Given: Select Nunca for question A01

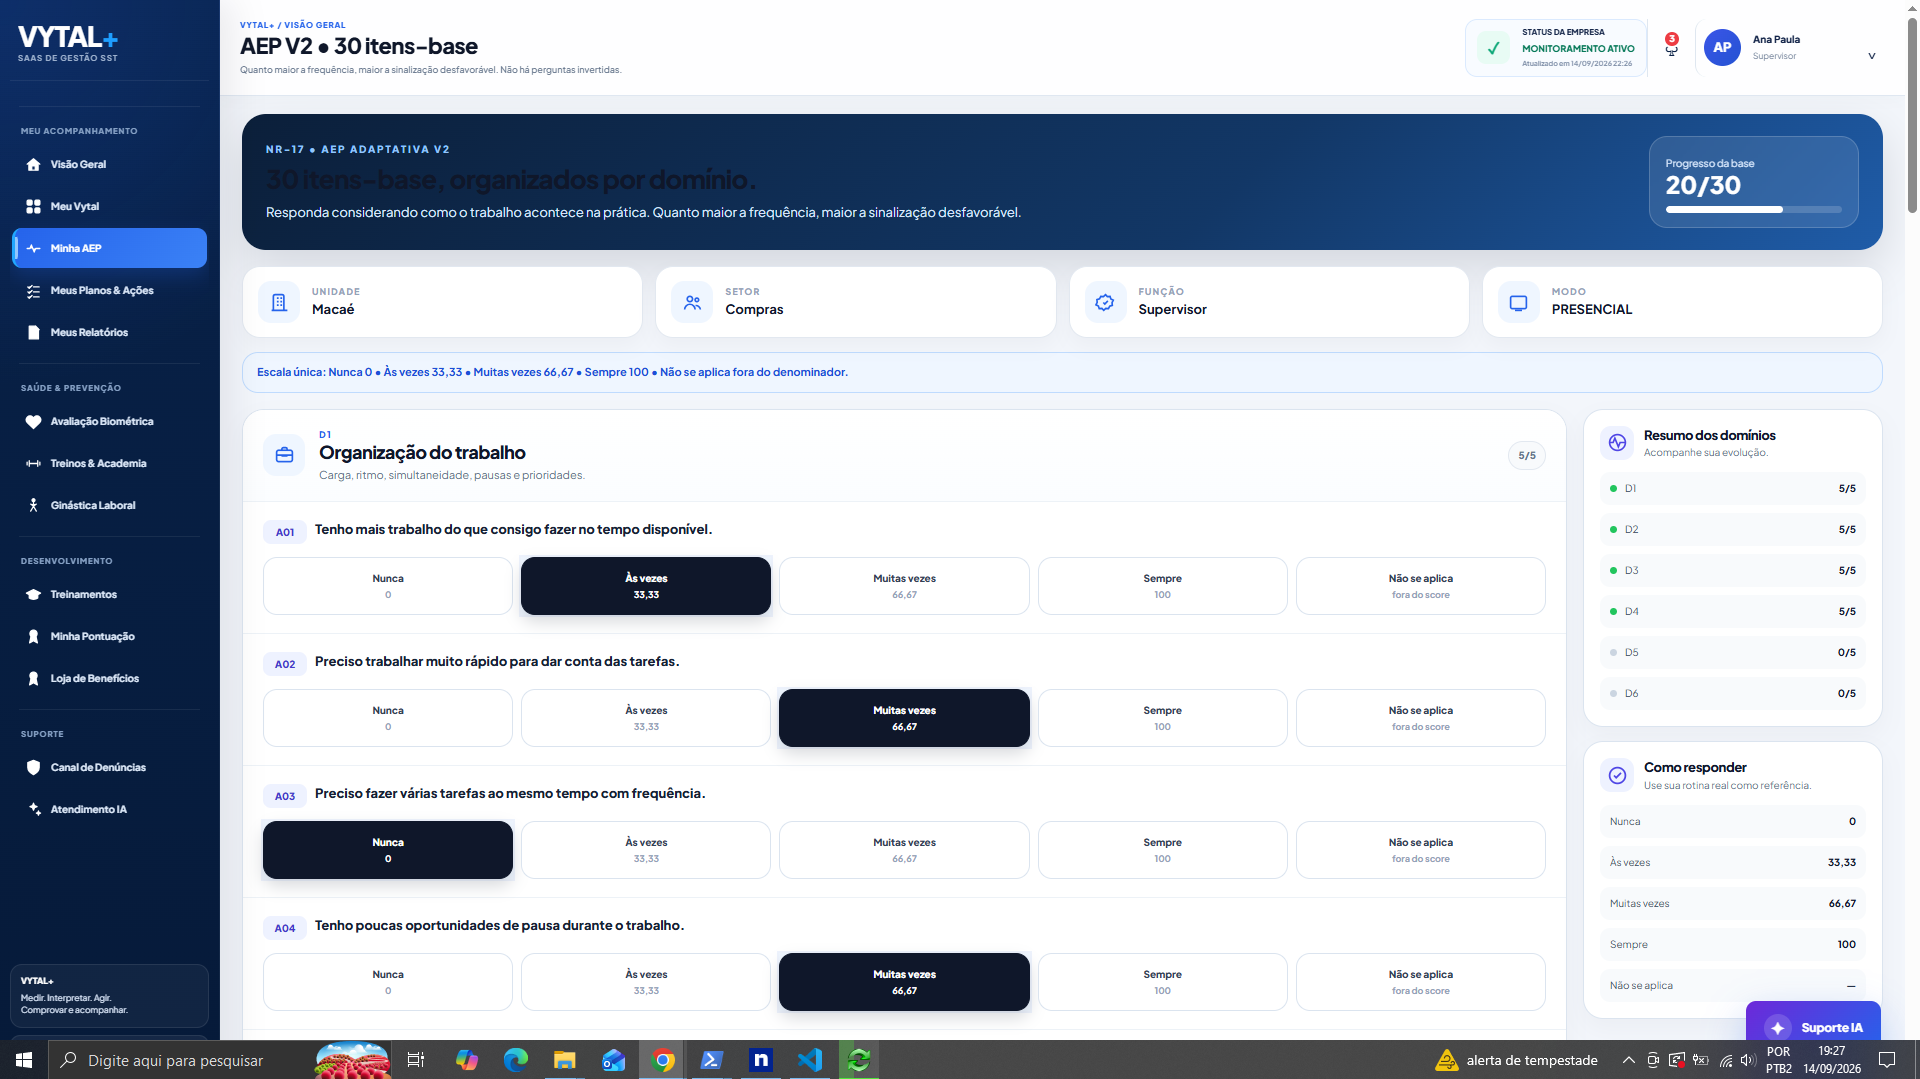Looking at the screenshot, I should tap(388, 586).
